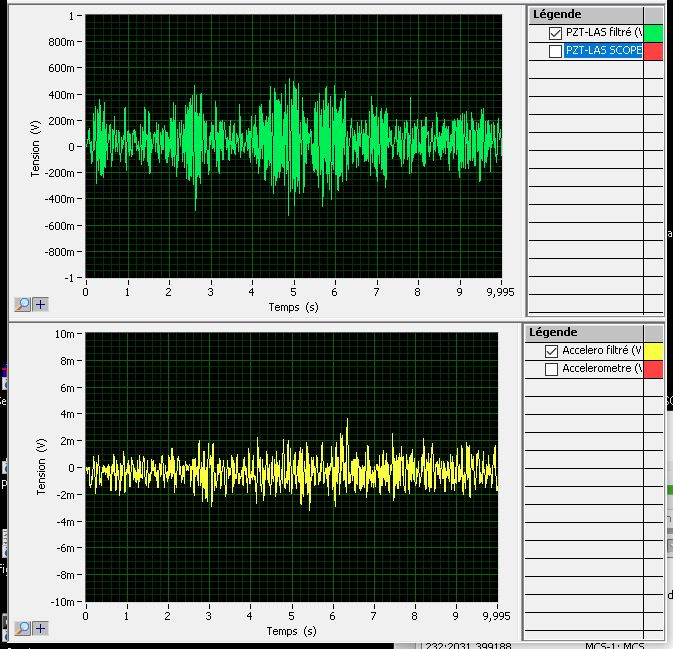The image size is (673, 649).
Task: Click the 9,995 end value on upper time axis
Action: click(498, 294)
